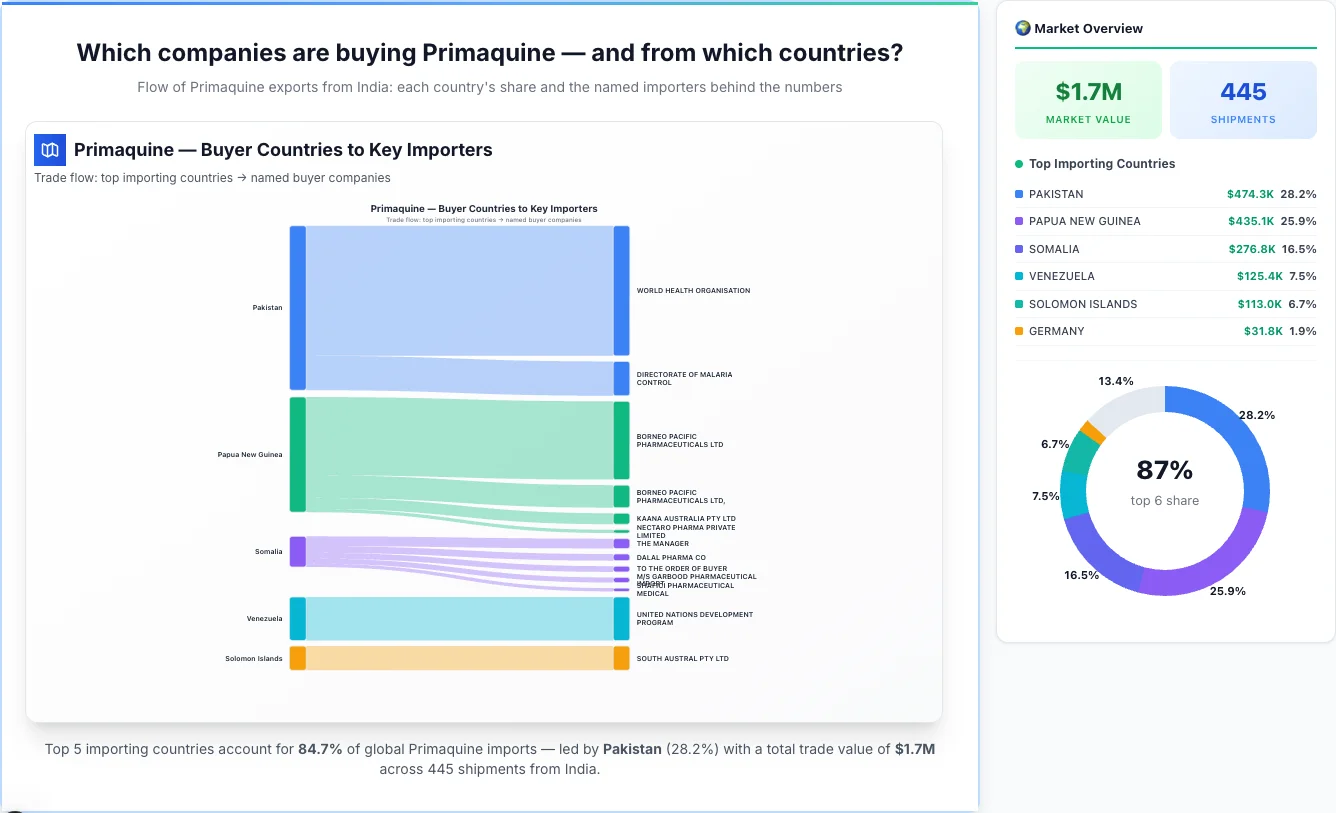Click the $474.3K value for PAKISTAN

click(1251, 194)
